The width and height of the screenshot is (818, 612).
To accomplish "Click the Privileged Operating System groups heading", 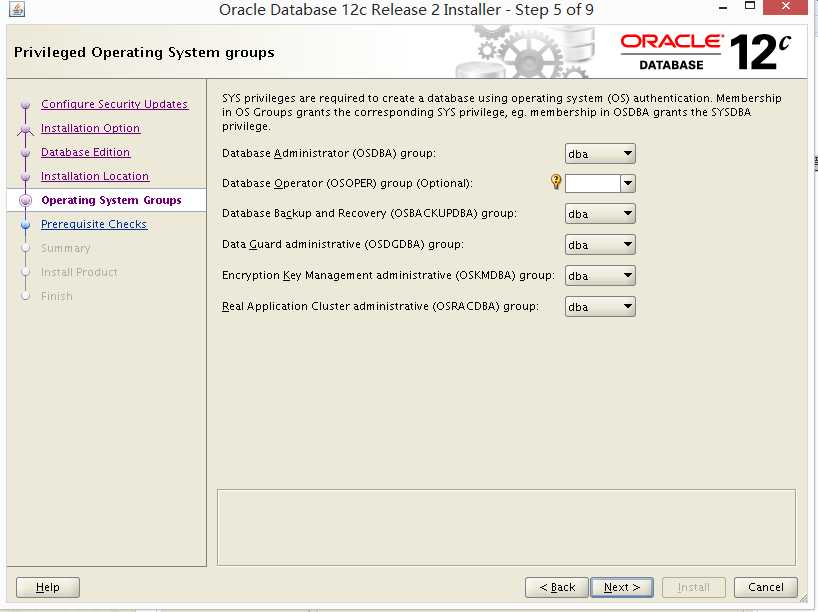I will (x=144, y=52).
